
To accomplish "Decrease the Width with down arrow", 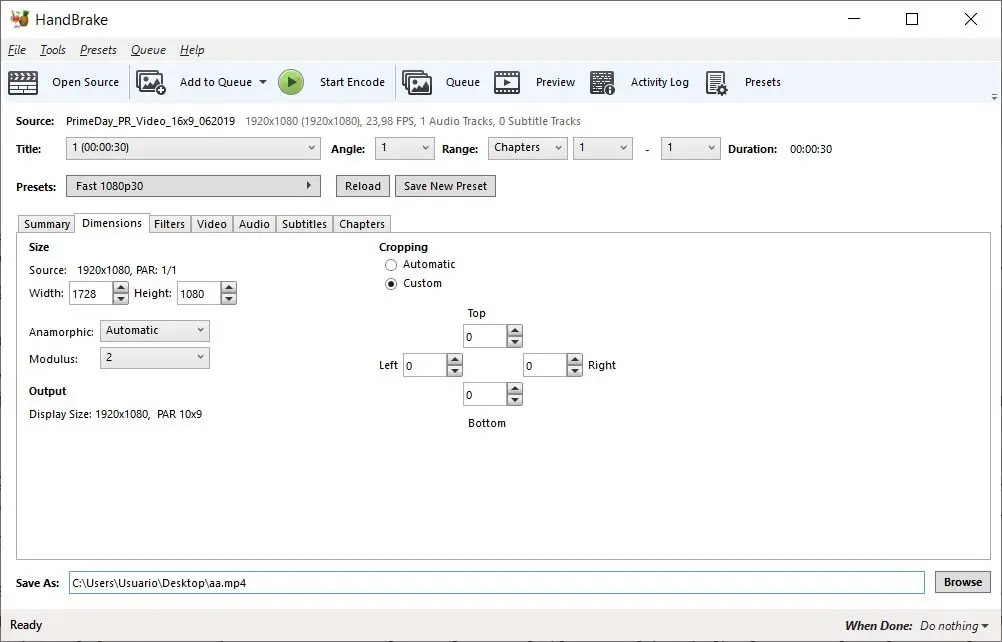I will click(120, 299).
